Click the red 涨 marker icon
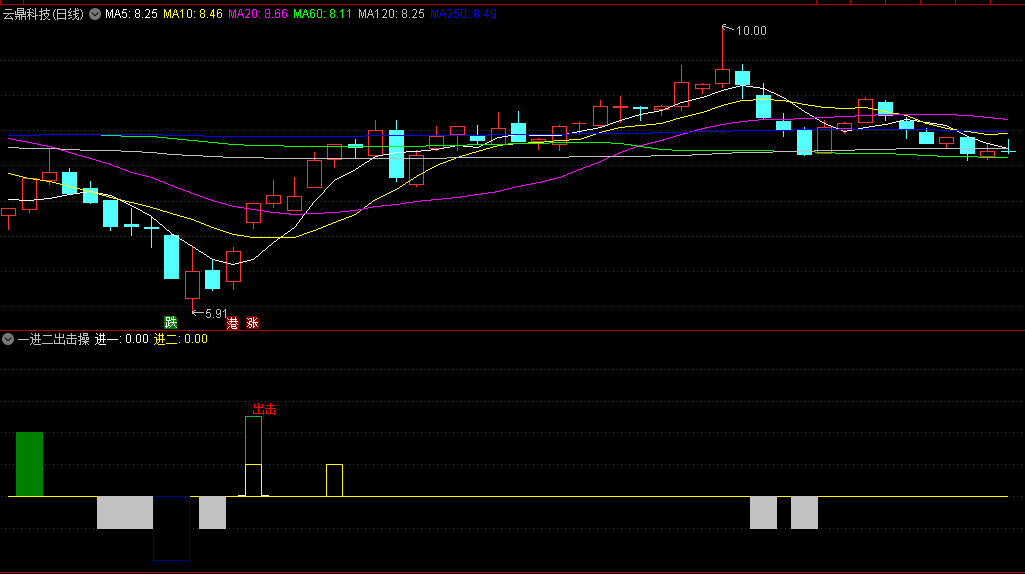The width and height of the screenshot is (1025, 574). coord(252,323)
